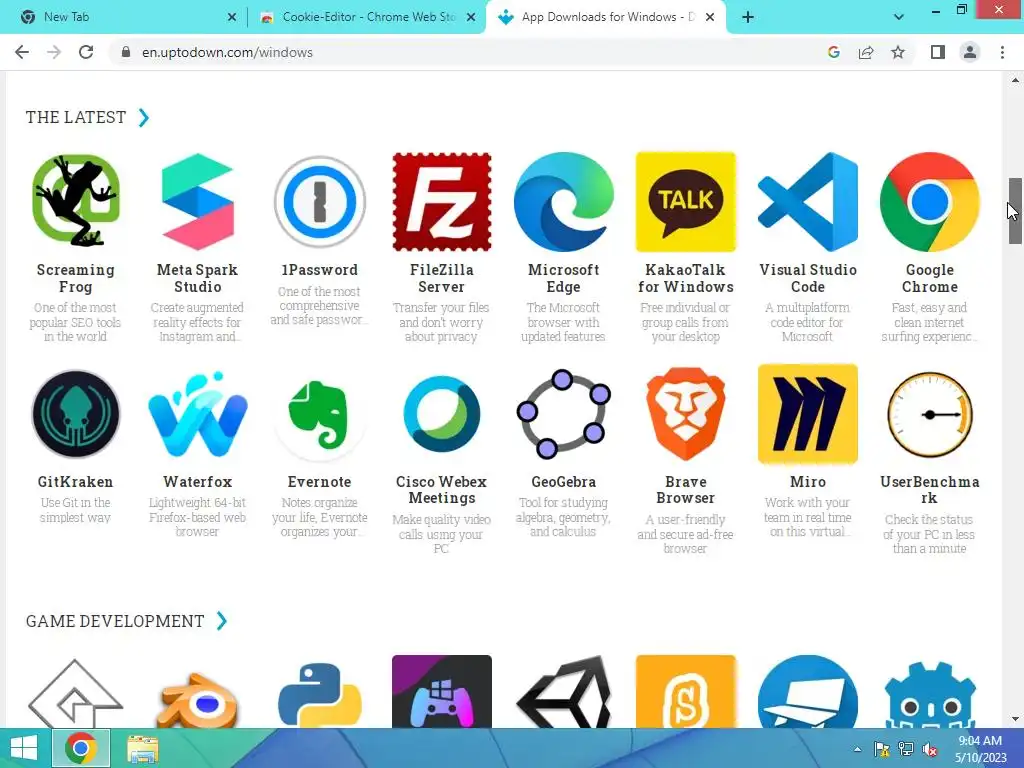Bookmark this page with the star icon
Screen dimensions: 1024x768
tap(898, 52)
